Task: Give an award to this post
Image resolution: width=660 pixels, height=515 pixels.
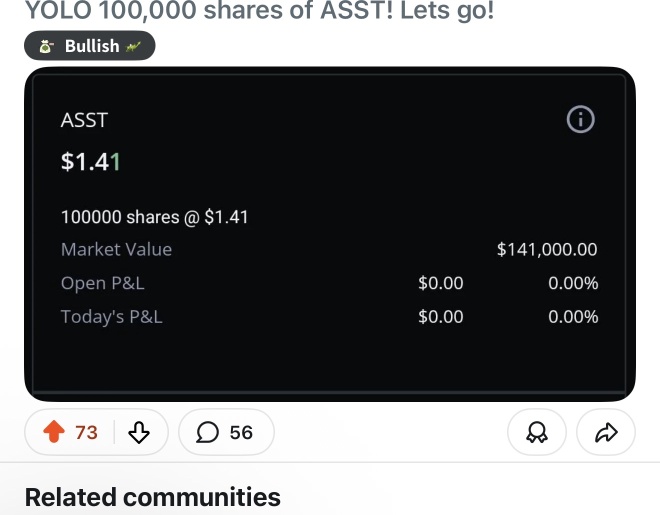Action: (535, 432)
